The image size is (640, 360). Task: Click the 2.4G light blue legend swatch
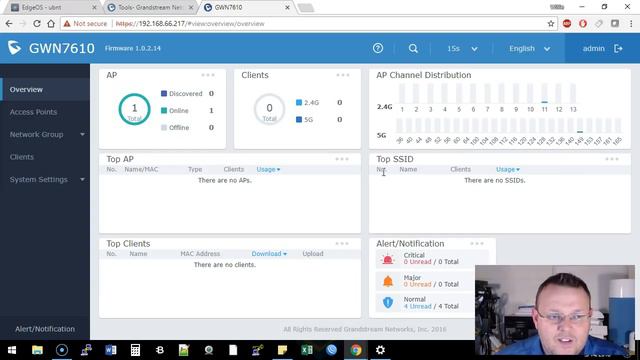point(299,102)
